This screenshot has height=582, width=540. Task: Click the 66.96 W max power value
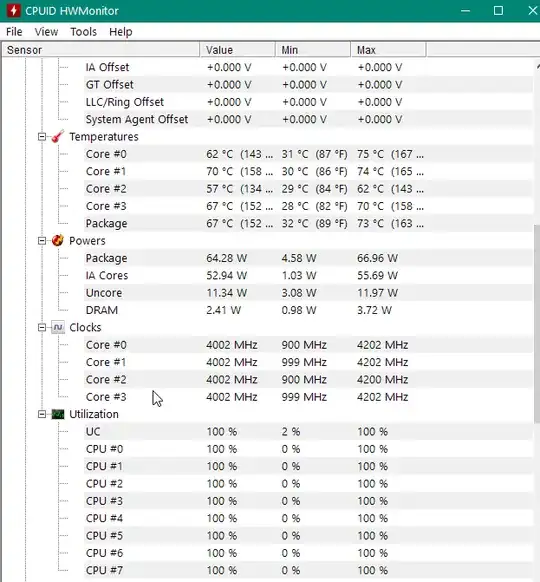coord(377,258)
